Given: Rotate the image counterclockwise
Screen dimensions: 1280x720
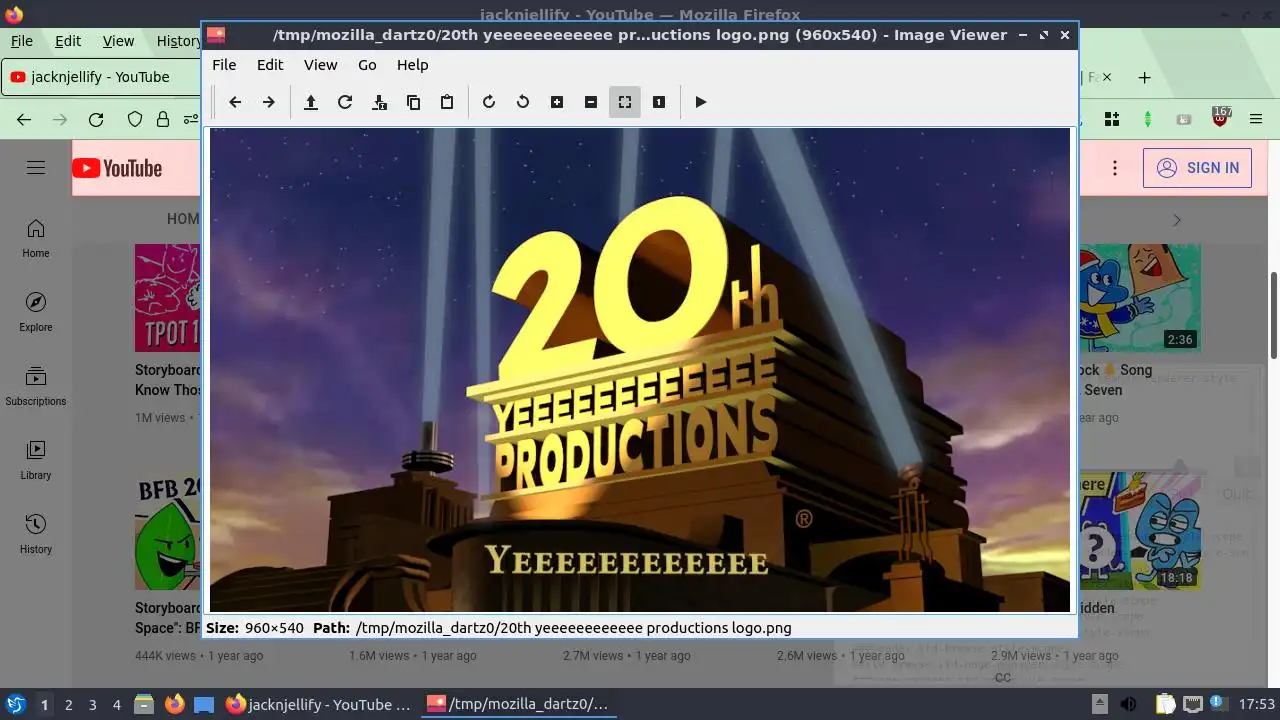Looking at the screenshot, I should (523, 102).
